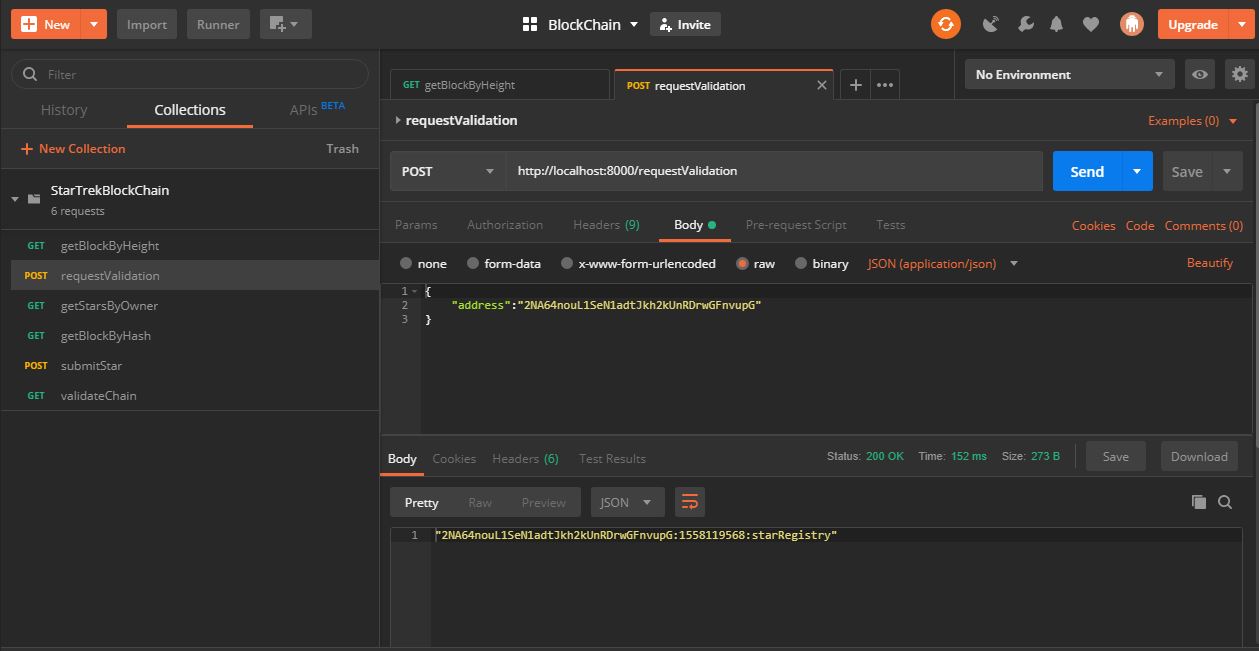Click the Import button

point(147,24)
